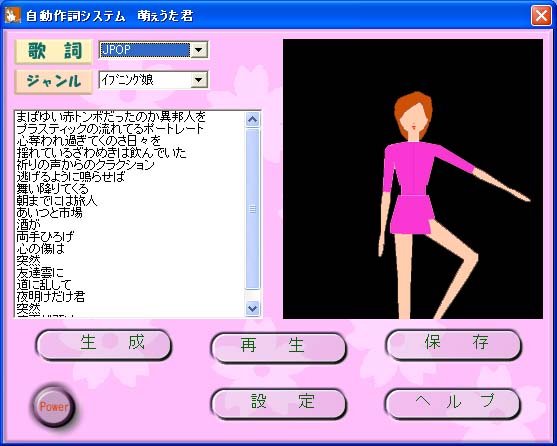Click the lyrics scrollbar down arrow
The height and width of the screenshot is (446, 557).
[253, 308]
